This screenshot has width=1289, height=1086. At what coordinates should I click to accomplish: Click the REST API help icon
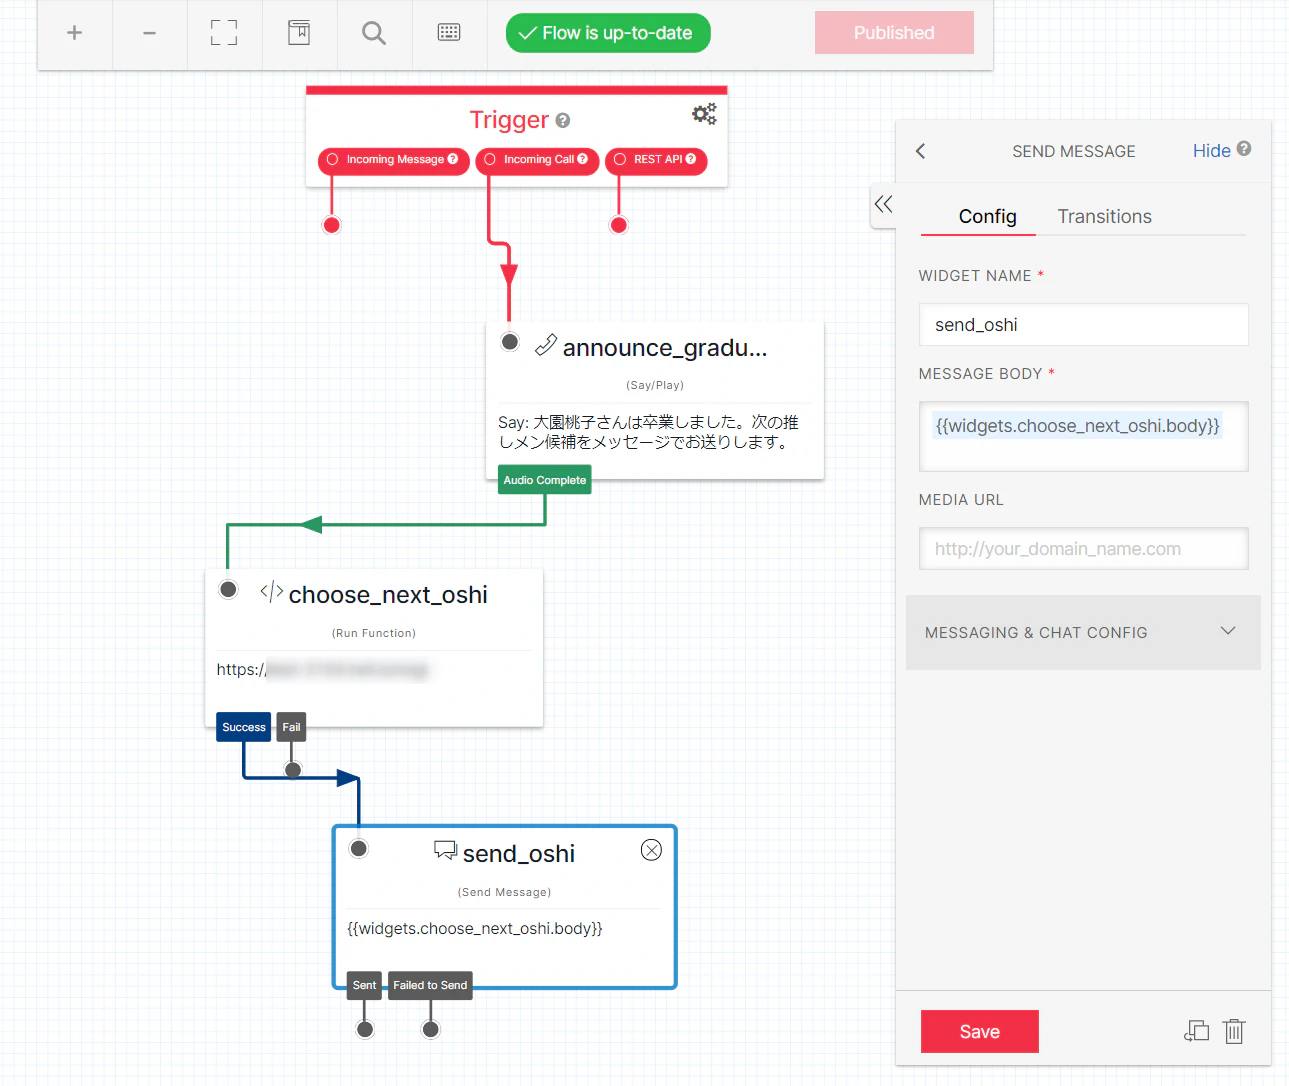(x=691, y=159)
